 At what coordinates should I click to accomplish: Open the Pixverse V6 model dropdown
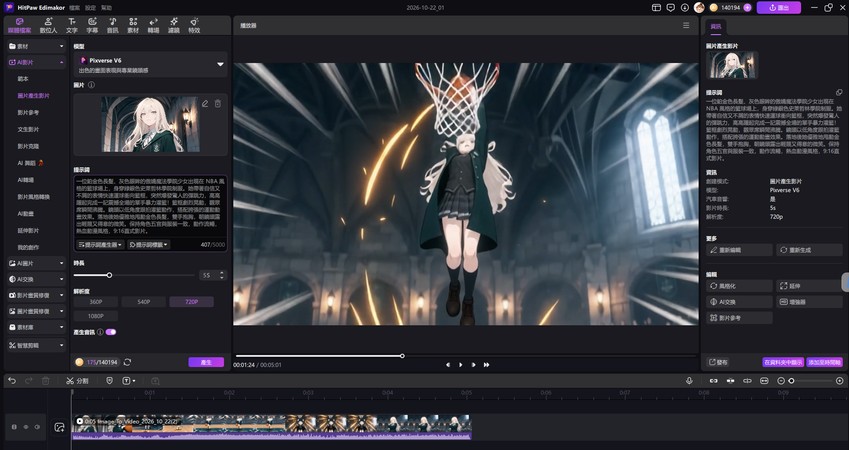point(150,64)
